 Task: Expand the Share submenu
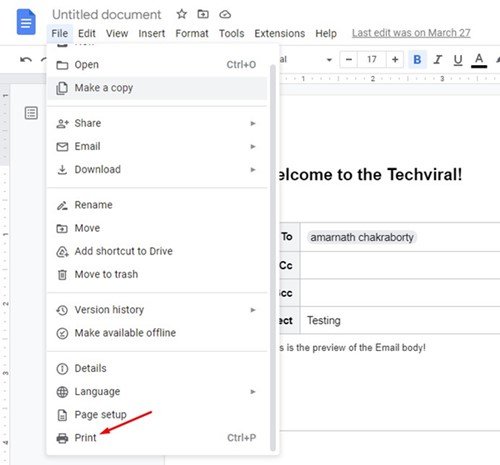click(x=157, y=123)
